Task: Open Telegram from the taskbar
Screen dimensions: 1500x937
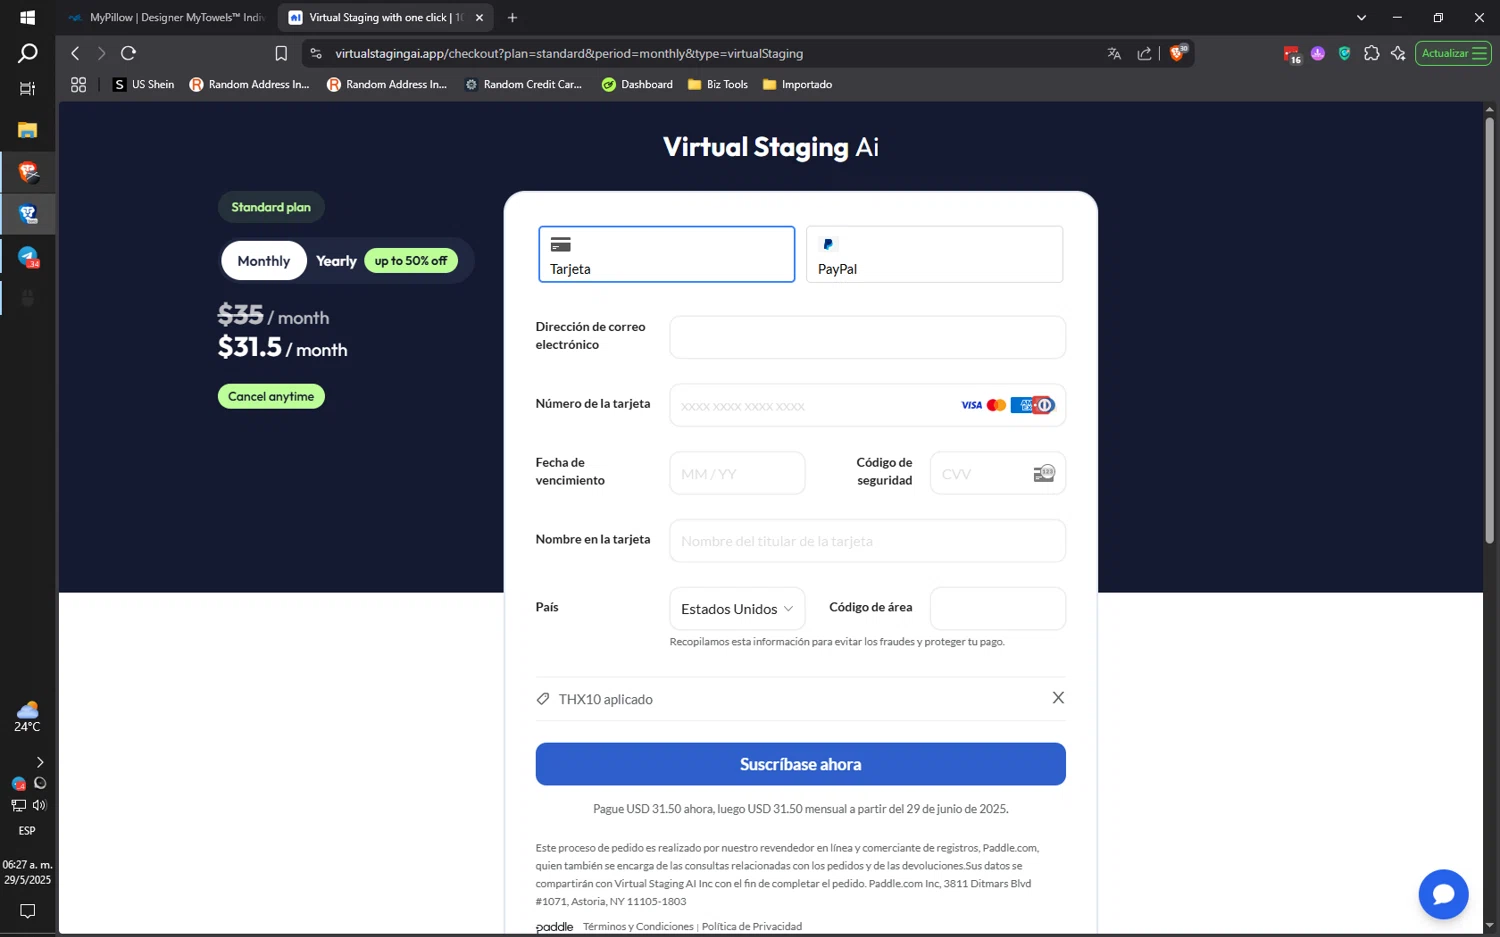Action: click(x=28, y=257)
